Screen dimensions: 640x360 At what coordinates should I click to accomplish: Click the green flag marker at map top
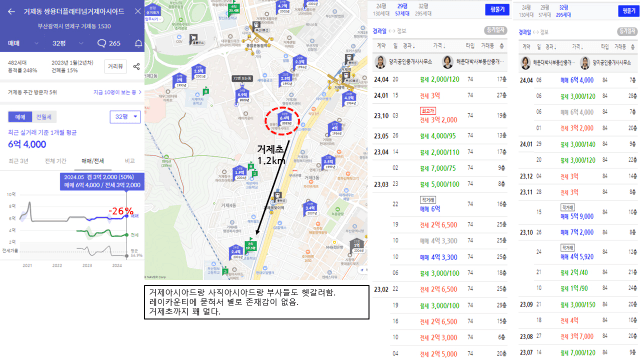point(234,9)
